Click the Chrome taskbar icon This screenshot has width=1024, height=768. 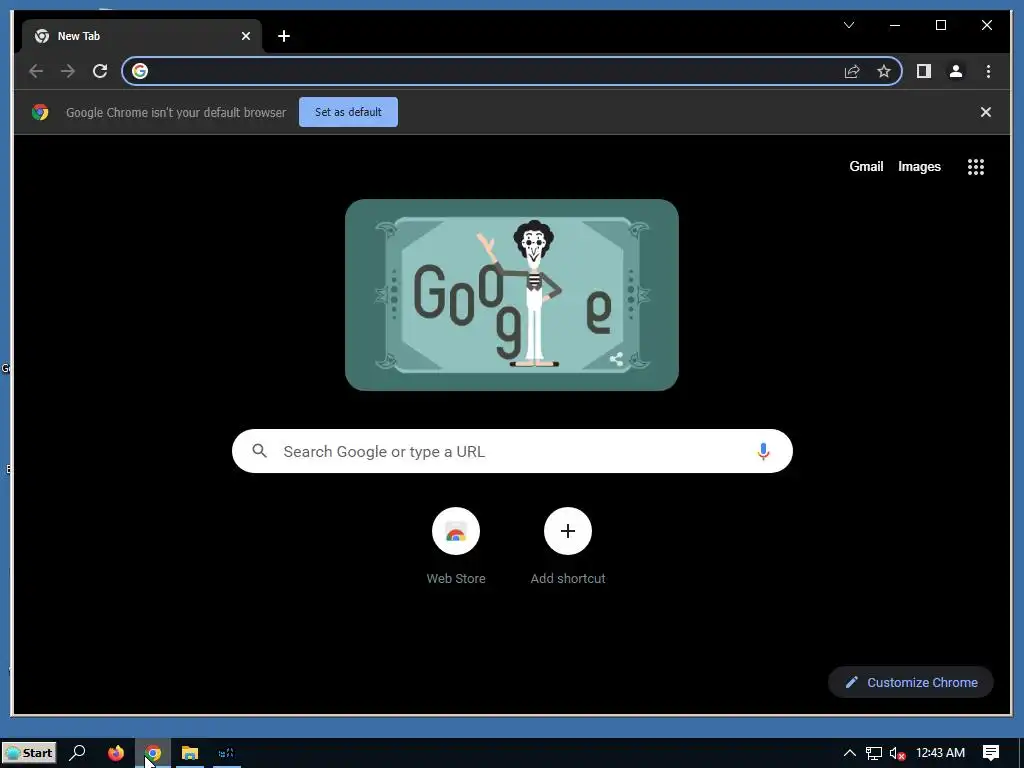153,753
